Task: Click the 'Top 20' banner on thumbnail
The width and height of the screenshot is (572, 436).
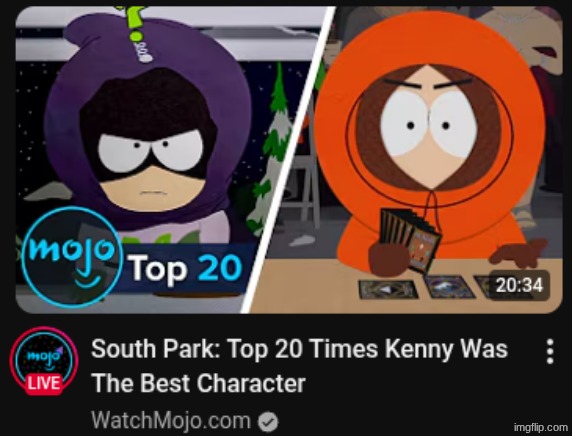Action: 184,268
